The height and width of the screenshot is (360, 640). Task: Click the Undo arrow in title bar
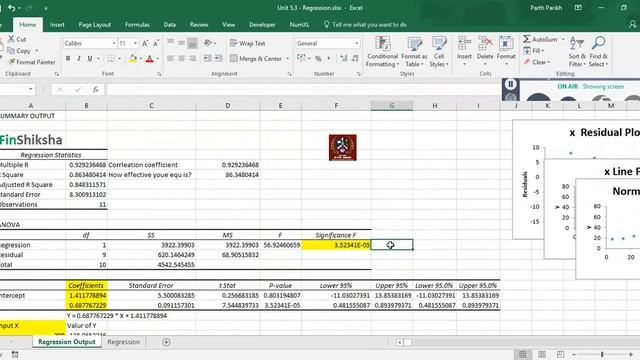[11, 8]
